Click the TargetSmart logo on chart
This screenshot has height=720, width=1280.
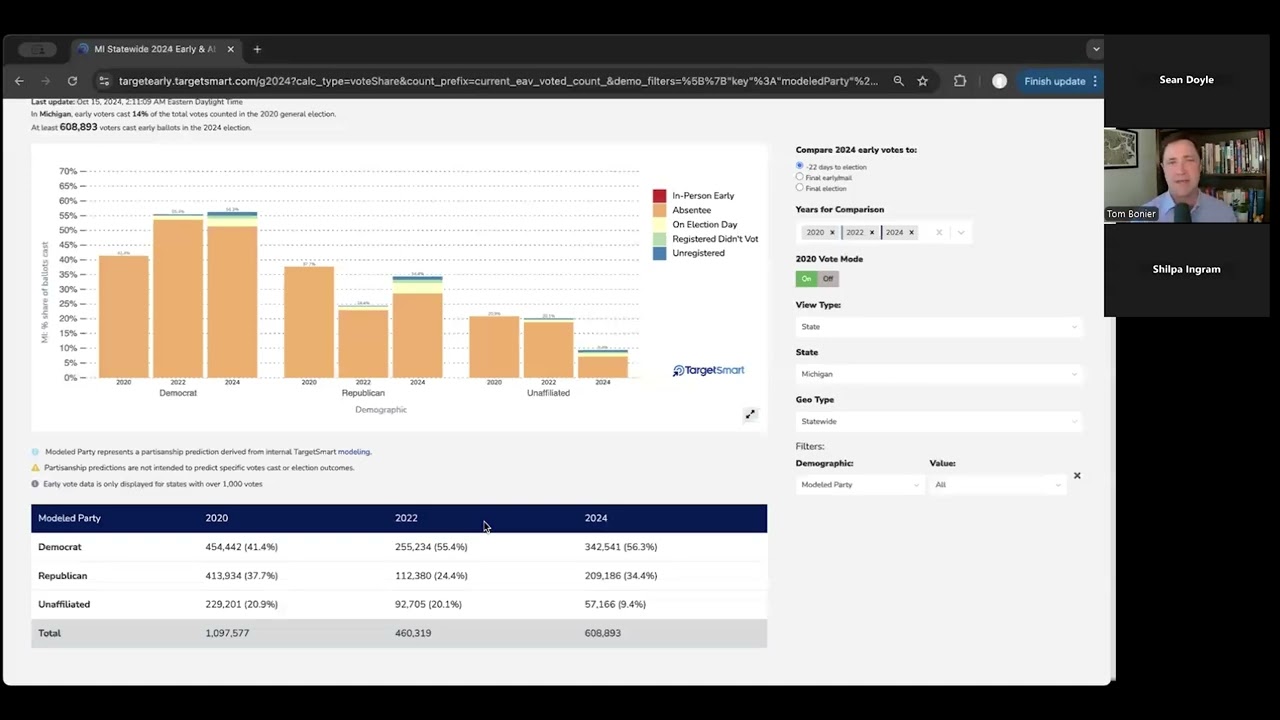[708, 370]
